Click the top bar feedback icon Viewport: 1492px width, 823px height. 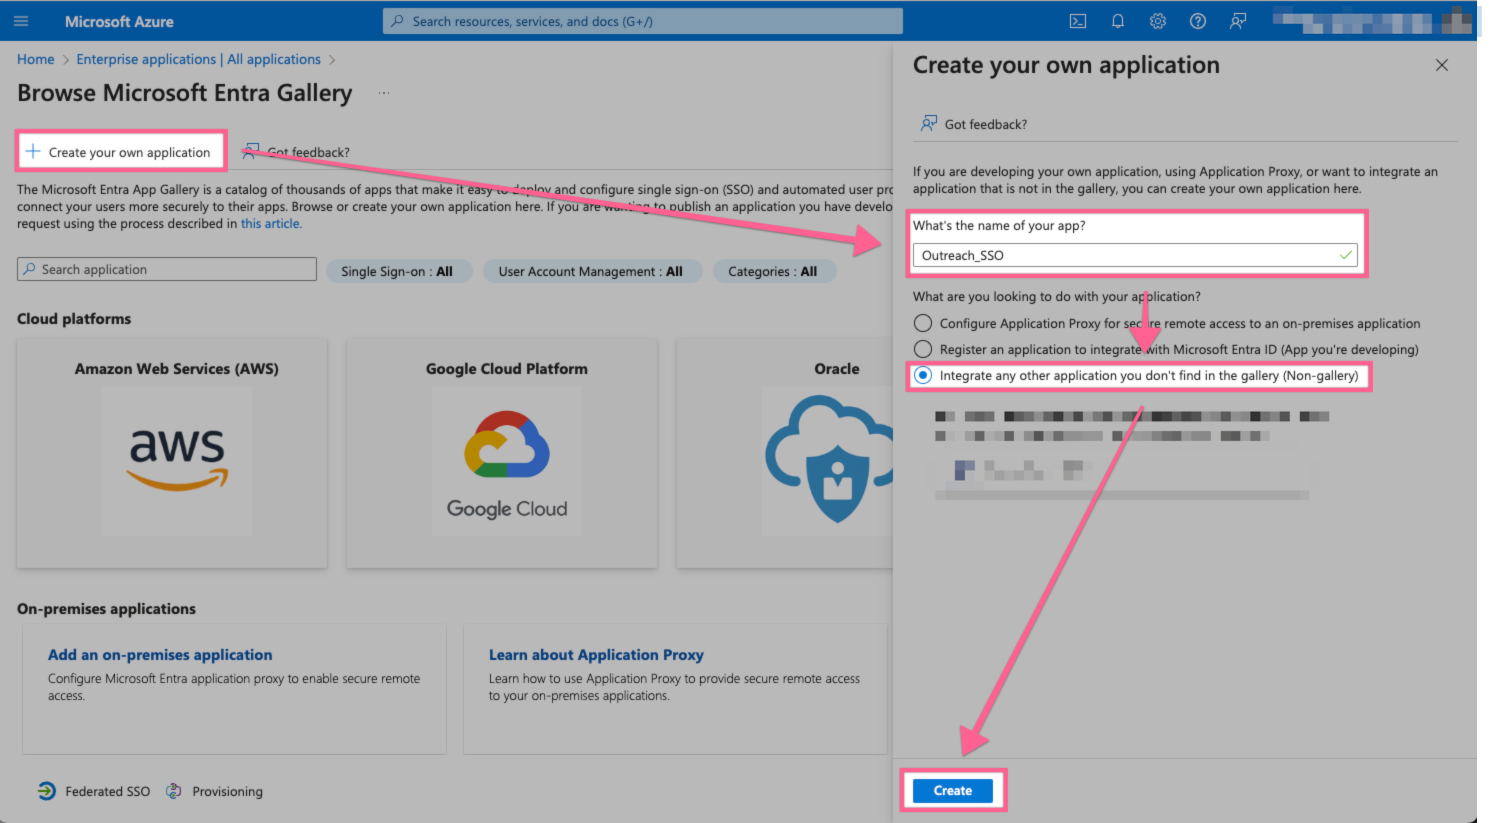(x=1238, y=21)
